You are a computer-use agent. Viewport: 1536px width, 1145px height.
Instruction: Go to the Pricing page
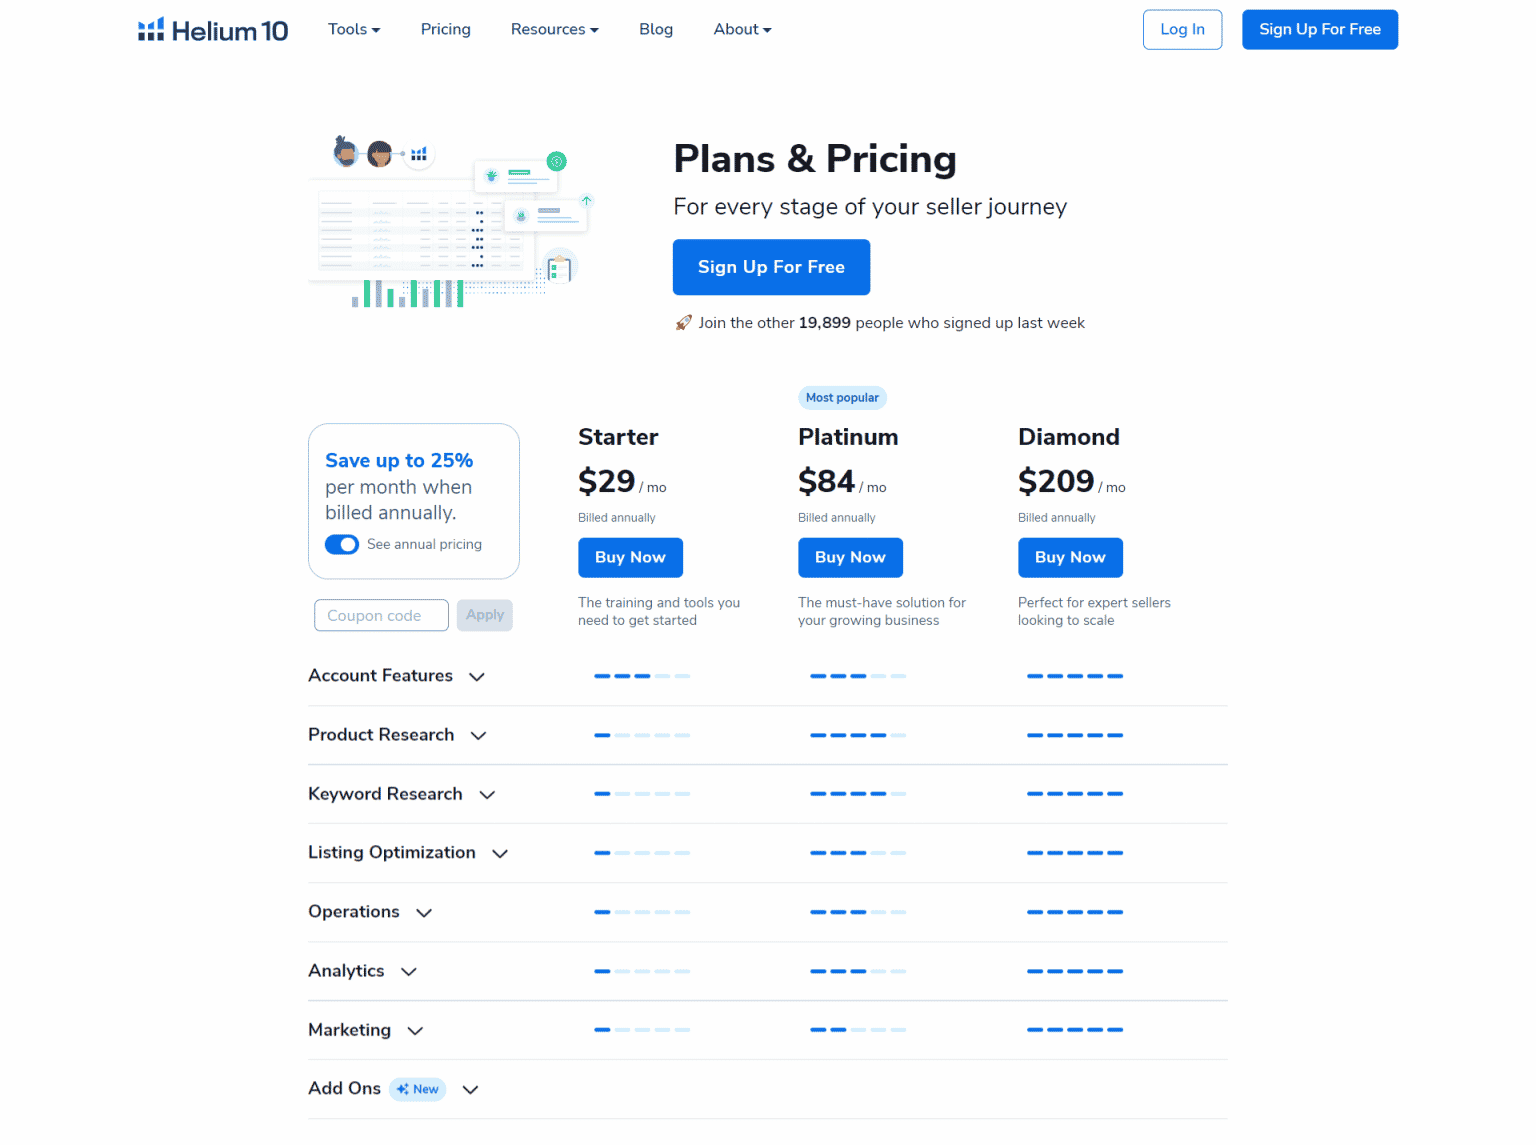click(x=445, y=30)
